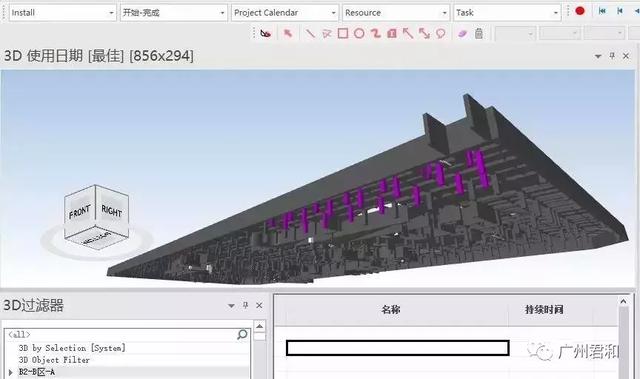This screenshot has height=379, width=640.
Task: Select the pink eraser tool
Action: [x=462, y=33]
